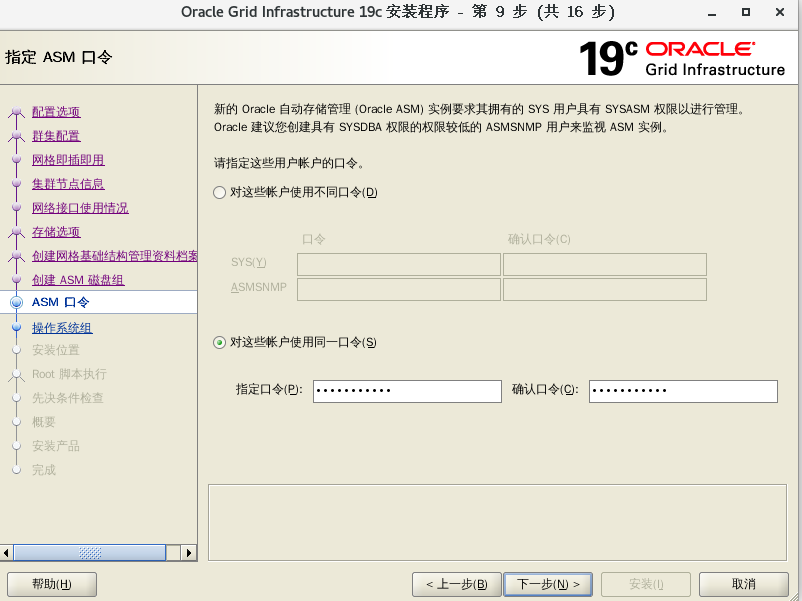Click the sidebar scrollbar left arrow
802x601 pixels.
tap(6, 553)
